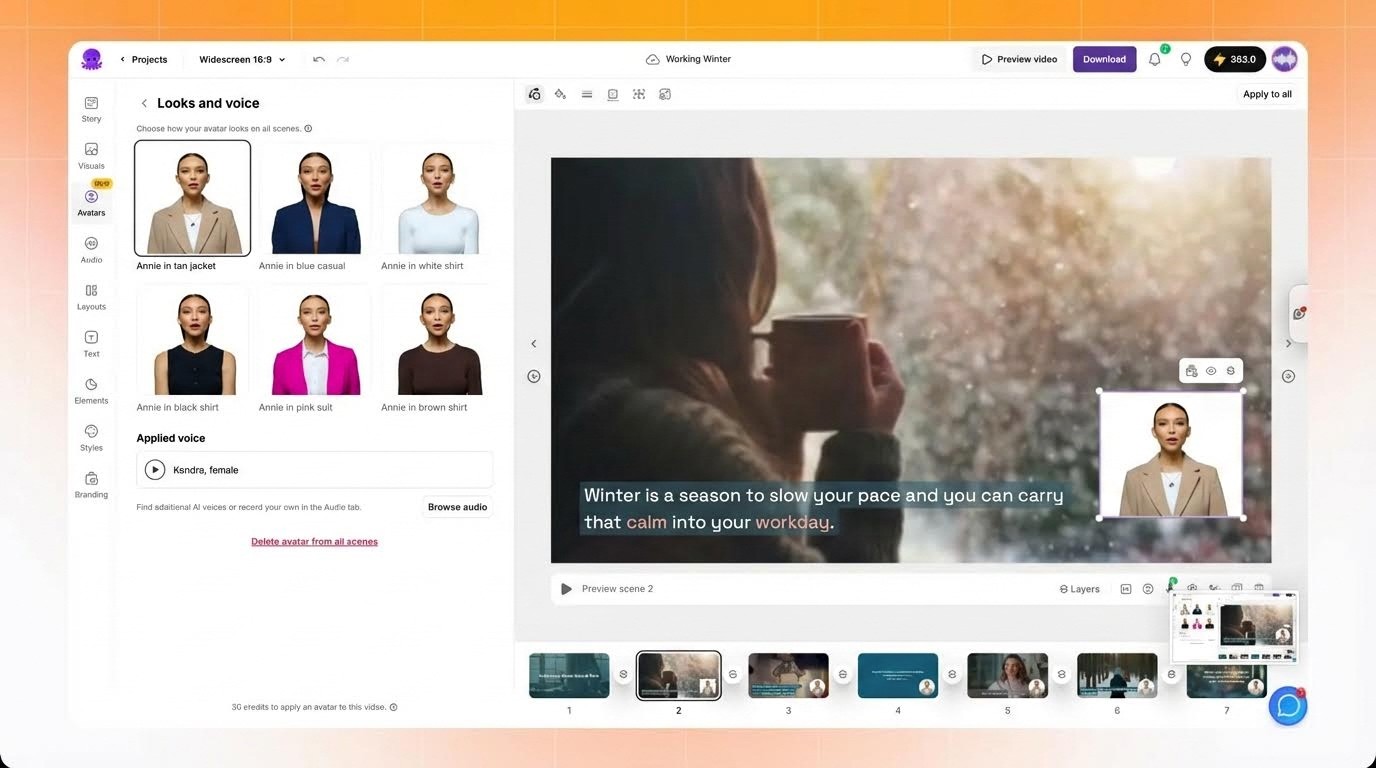This screenshot has width=1376, height=768.
Task: Click the Preview video button
Action: coord(1019,59)
